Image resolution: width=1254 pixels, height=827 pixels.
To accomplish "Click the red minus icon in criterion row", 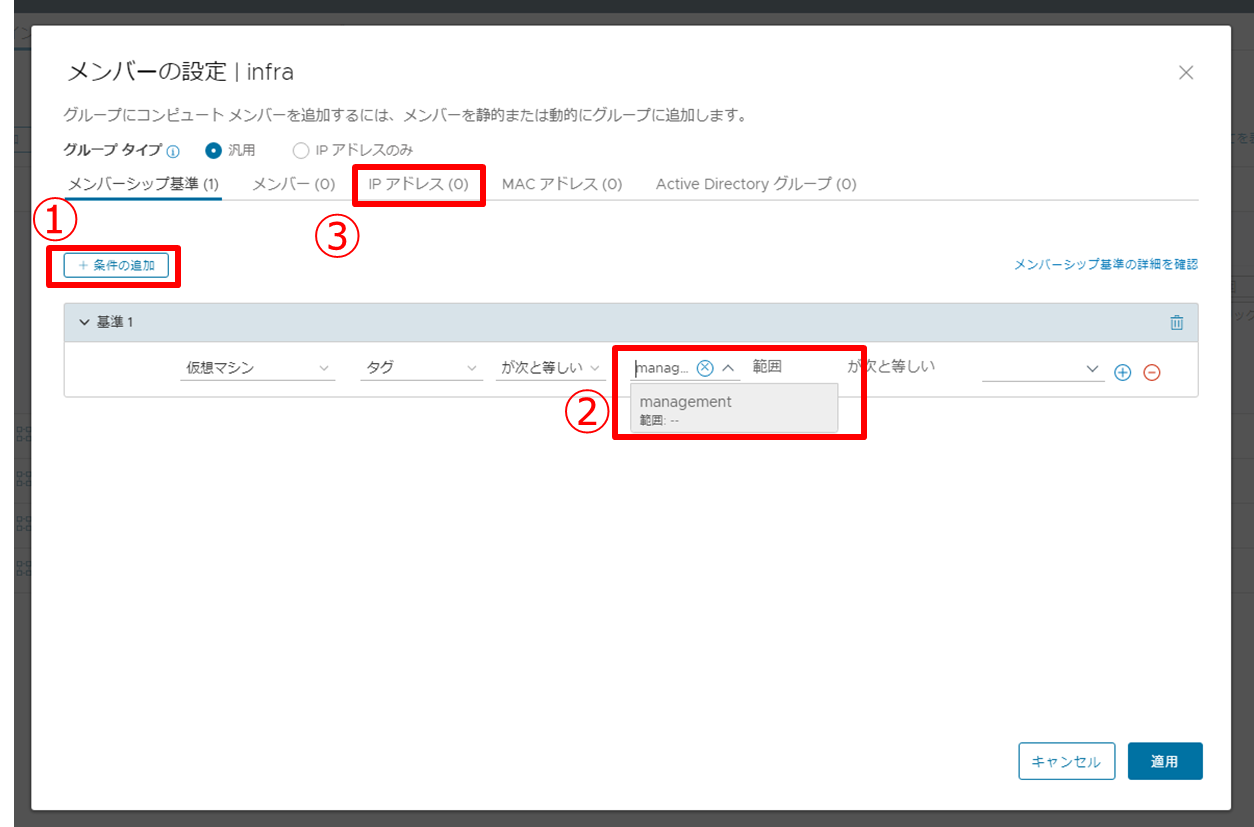I will pos(1151,372).
